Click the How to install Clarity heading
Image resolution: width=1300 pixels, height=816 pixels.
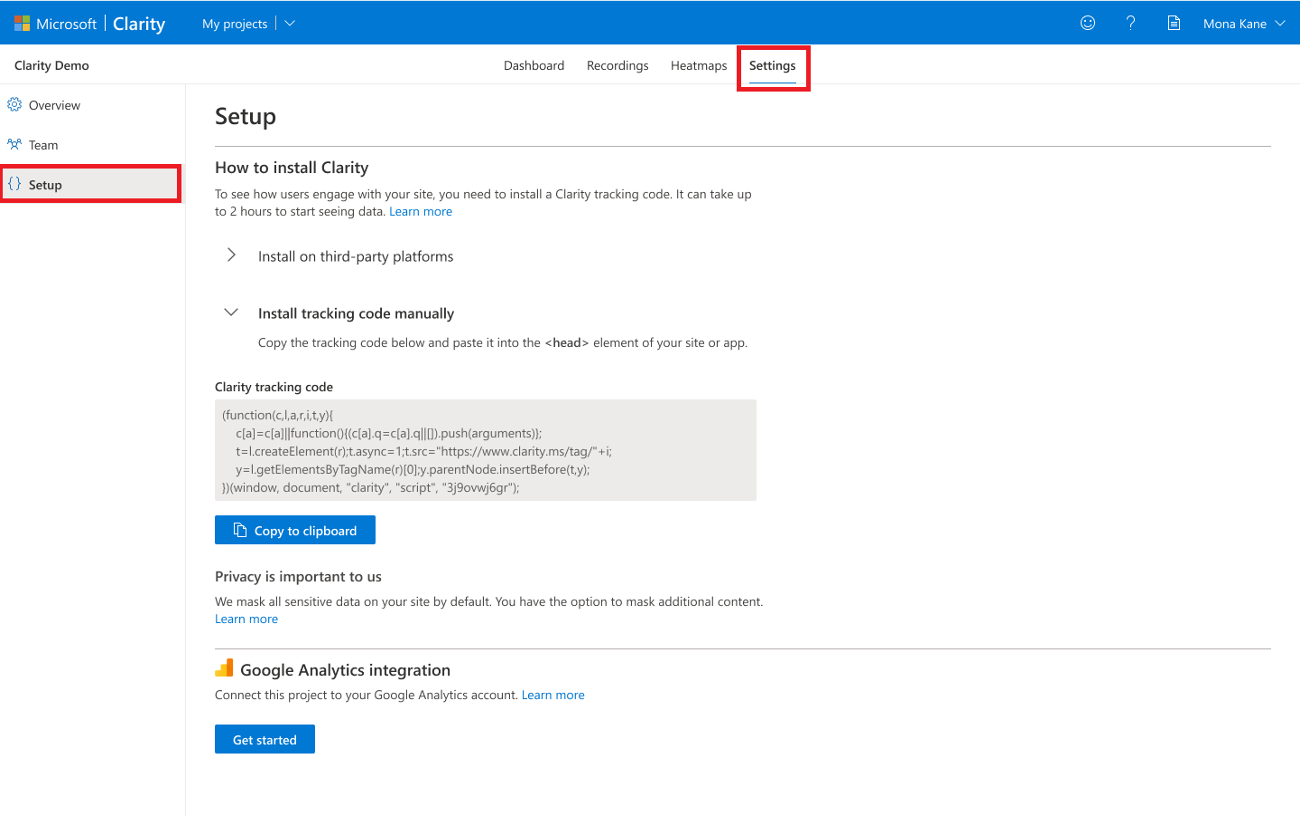(292, 167)
